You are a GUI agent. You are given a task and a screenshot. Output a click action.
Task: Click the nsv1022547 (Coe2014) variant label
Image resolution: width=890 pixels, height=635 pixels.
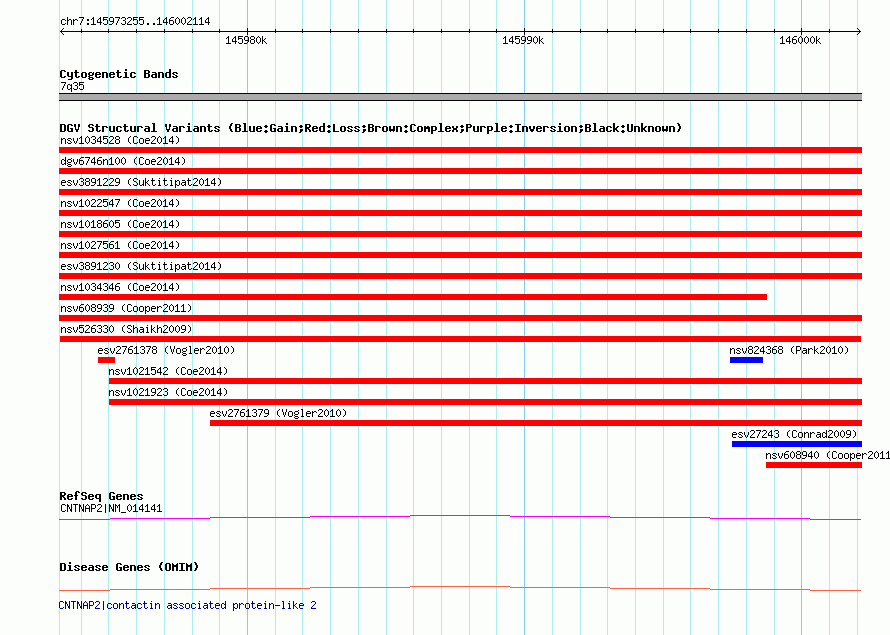(x=120, y=203)
